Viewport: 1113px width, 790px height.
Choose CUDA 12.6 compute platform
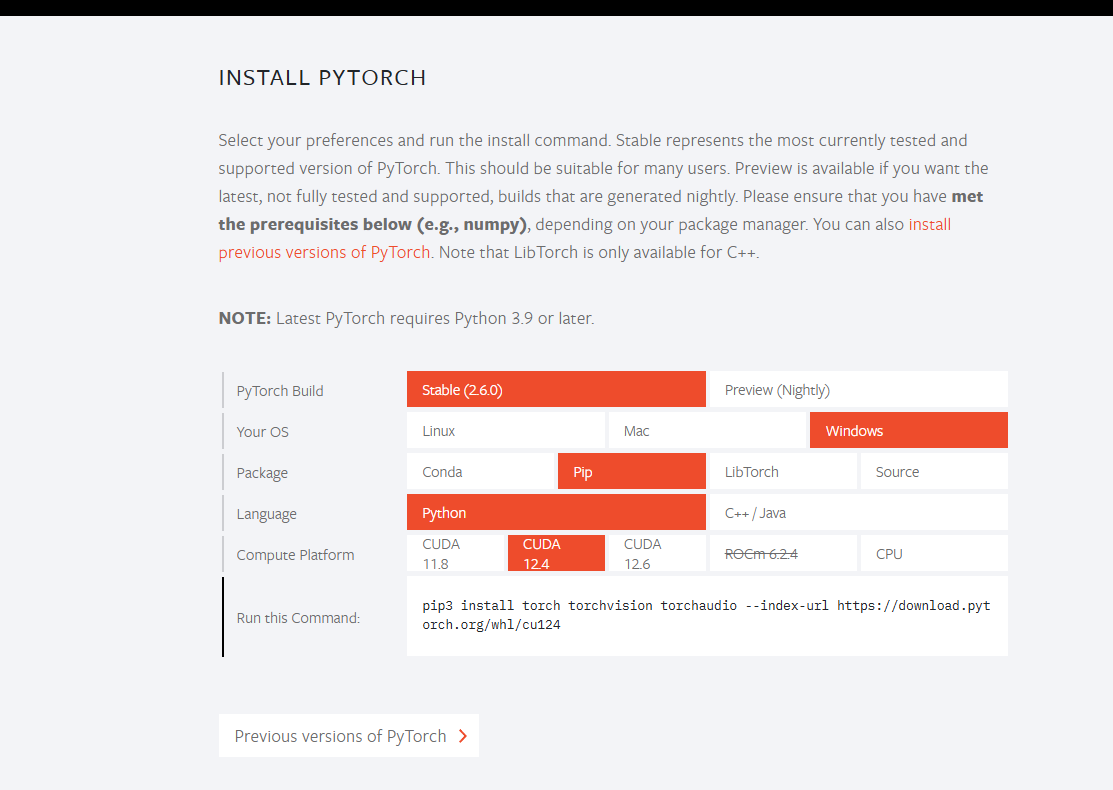coord(657,553)
